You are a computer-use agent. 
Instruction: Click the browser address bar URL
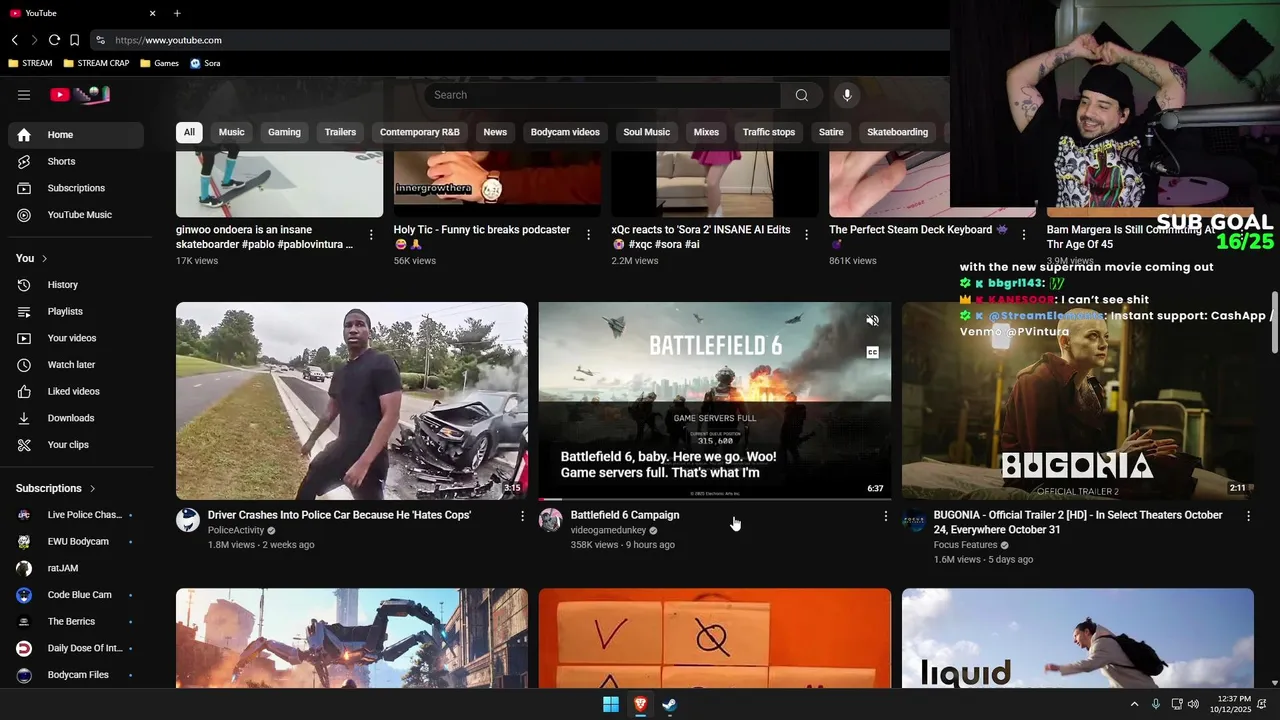point(168,40)
